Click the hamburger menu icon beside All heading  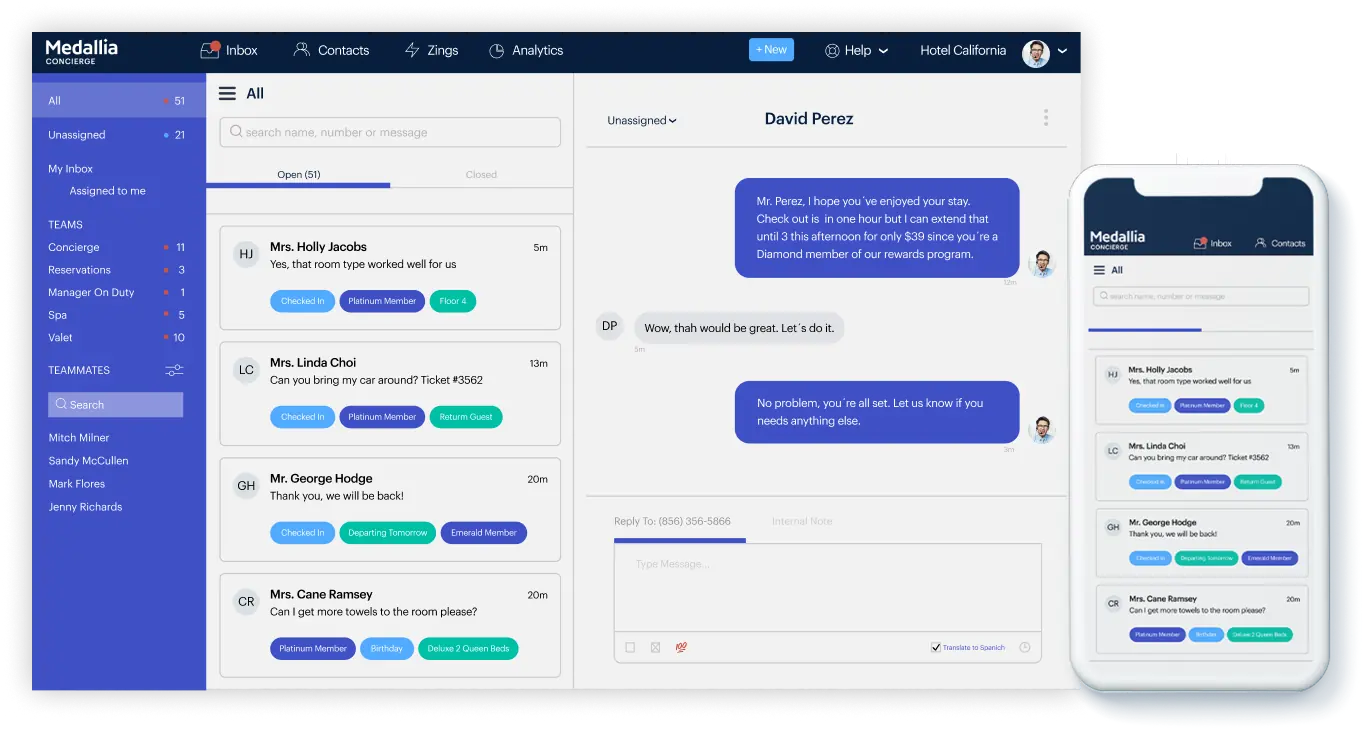click(x=228, y=93)
